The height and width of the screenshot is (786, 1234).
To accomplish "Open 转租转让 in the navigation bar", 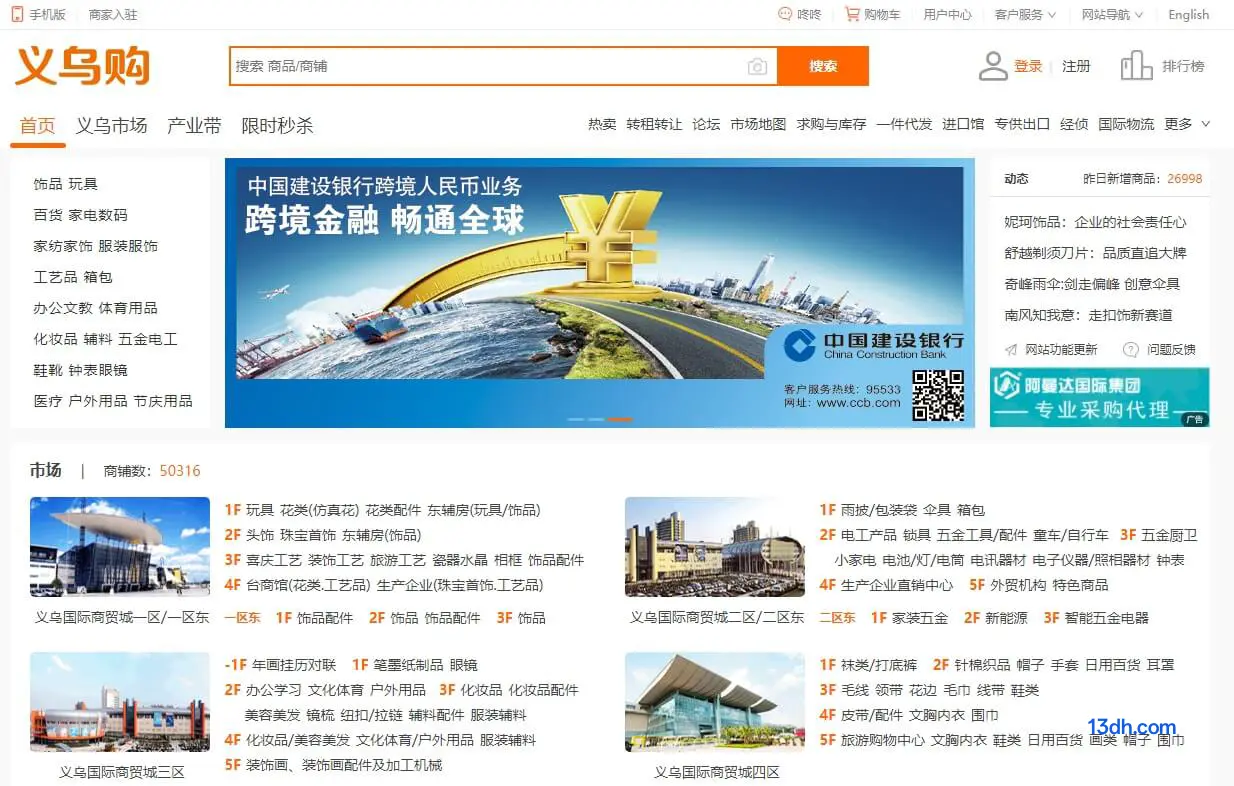I will (654, 124).
